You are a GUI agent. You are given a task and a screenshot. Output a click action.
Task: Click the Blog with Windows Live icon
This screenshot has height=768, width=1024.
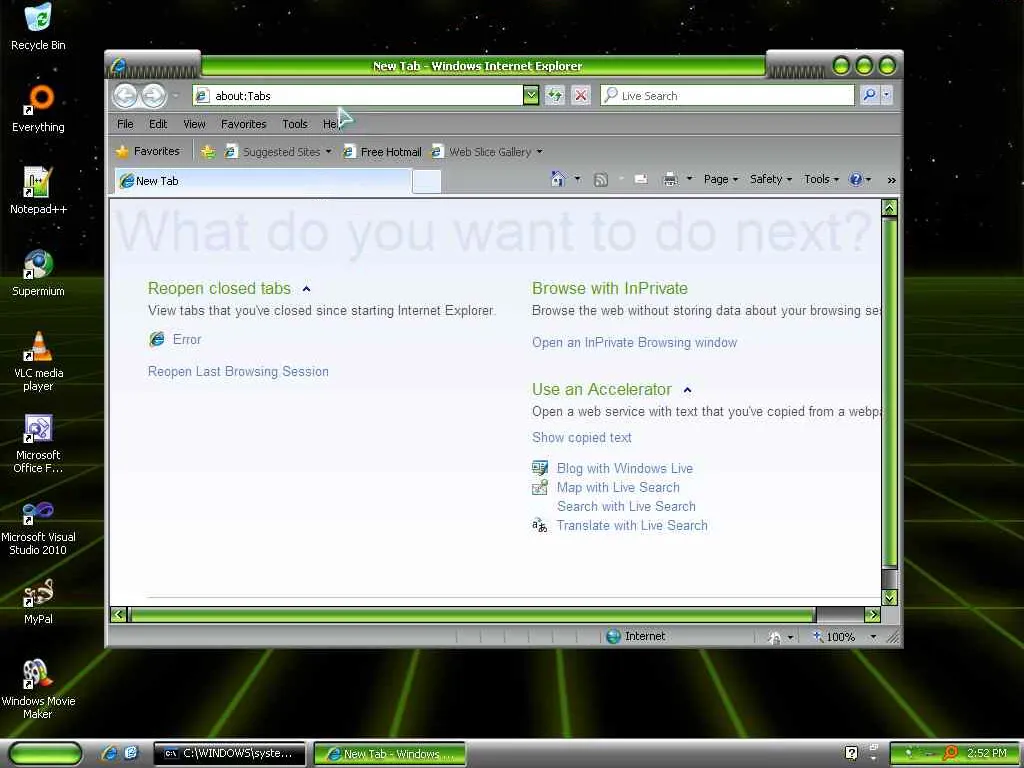pyautogui.click(x=539, y=468)
